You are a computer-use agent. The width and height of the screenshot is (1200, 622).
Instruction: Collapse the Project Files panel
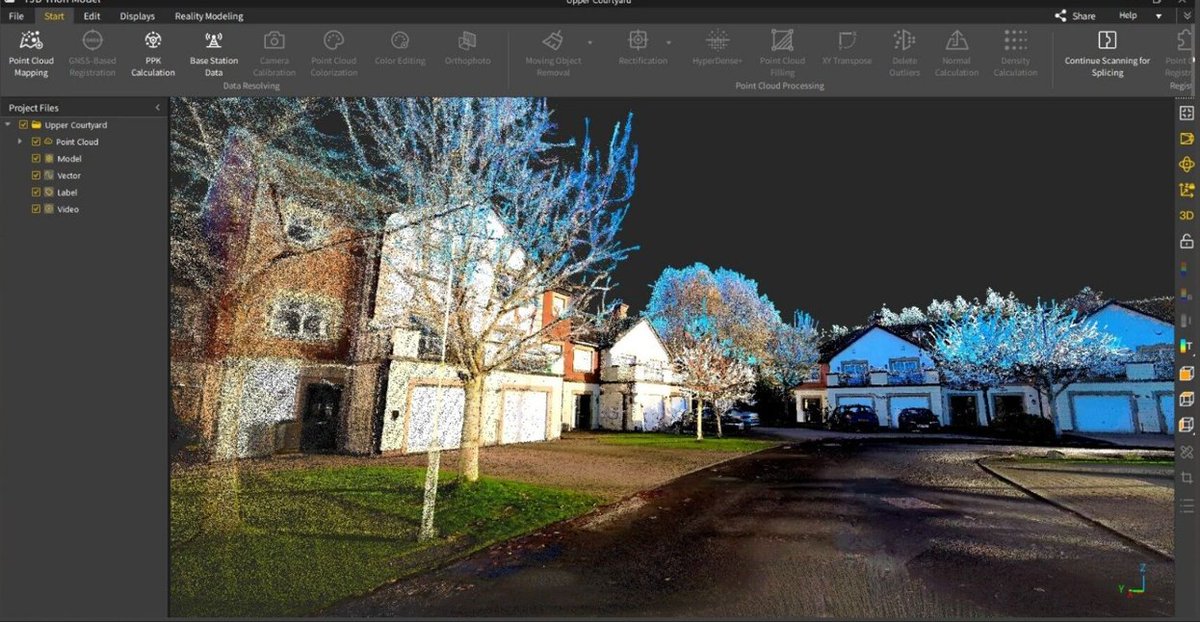(x=157, y=108)
